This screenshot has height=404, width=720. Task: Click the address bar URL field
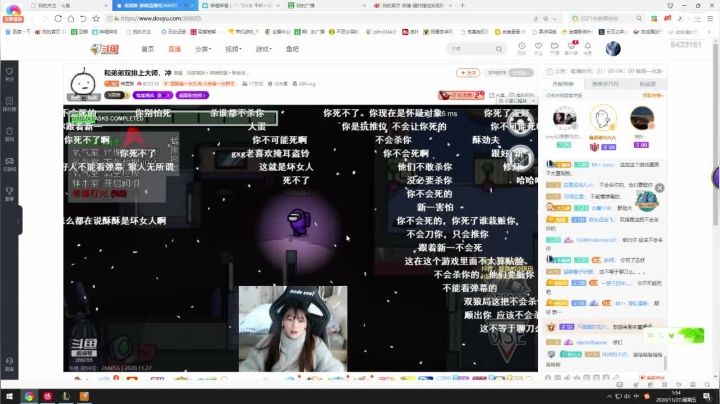tap(321, 18)
